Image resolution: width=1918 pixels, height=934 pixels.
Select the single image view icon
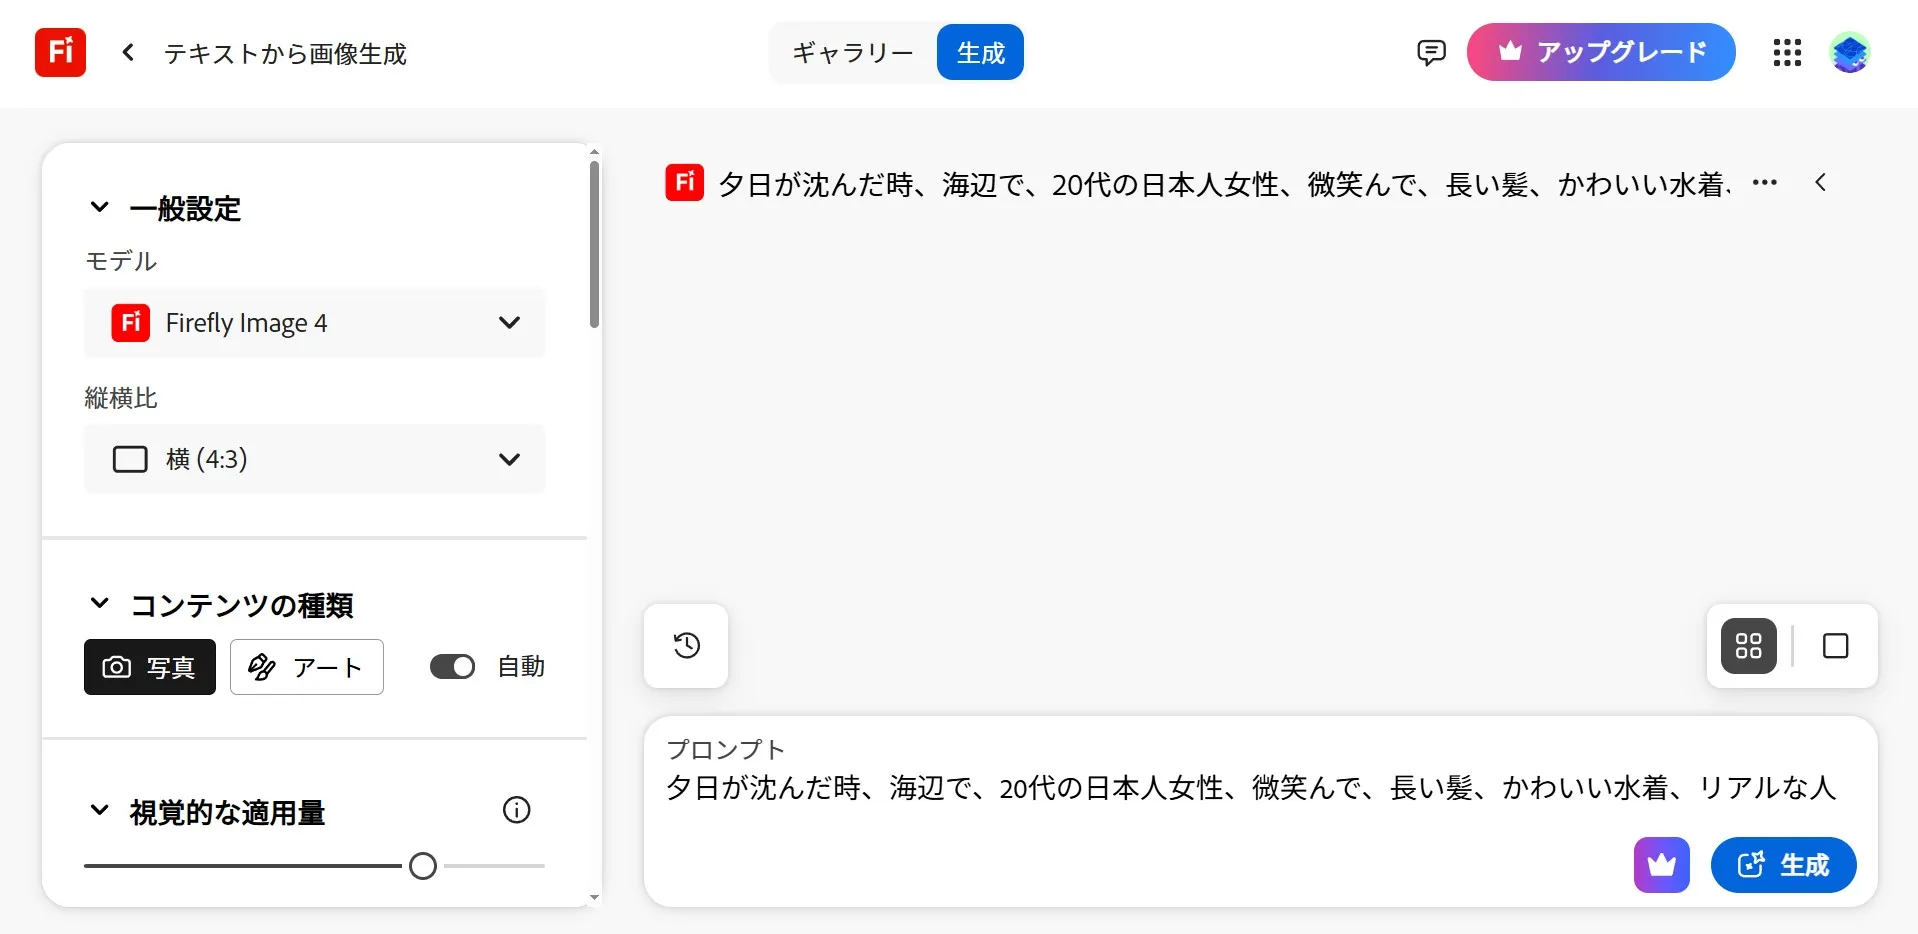pos(1836,646)
